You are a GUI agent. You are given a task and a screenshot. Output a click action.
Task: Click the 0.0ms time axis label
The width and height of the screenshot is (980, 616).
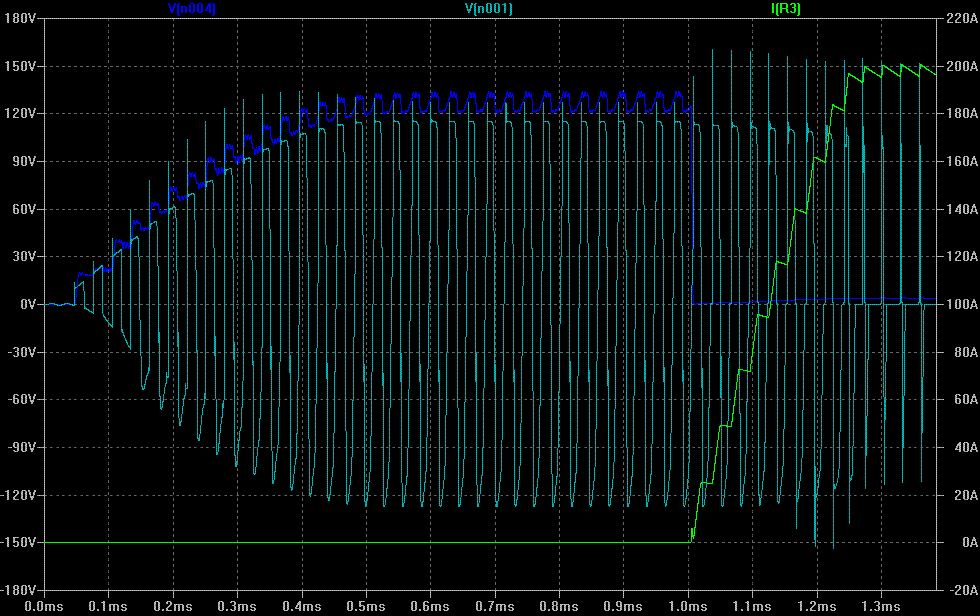coord(44,607)
